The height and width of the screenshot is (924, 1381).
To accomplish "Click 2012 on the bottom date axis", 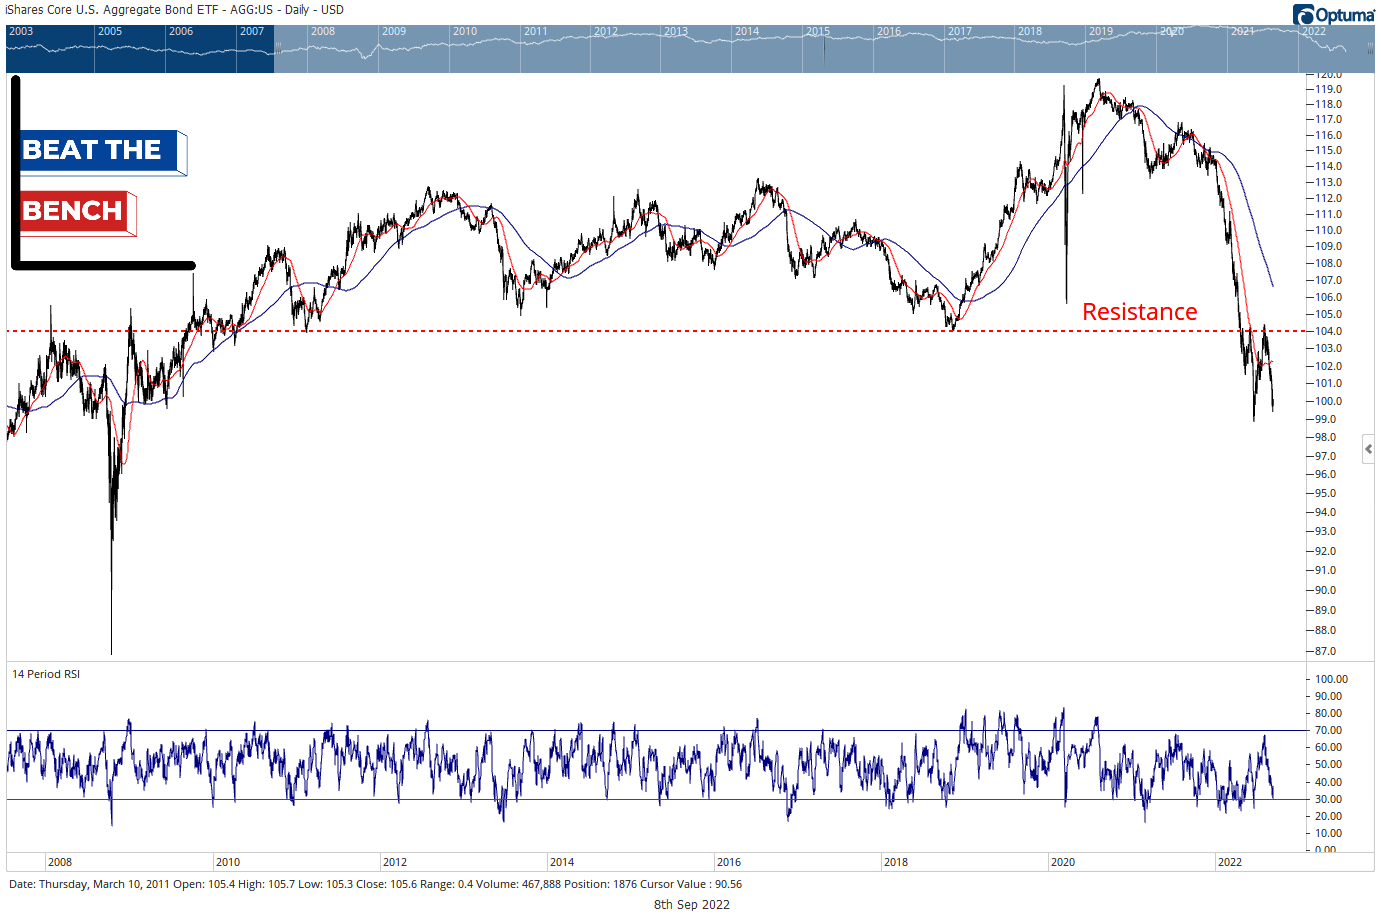I will pyautogui.click(x=395, y=862).
